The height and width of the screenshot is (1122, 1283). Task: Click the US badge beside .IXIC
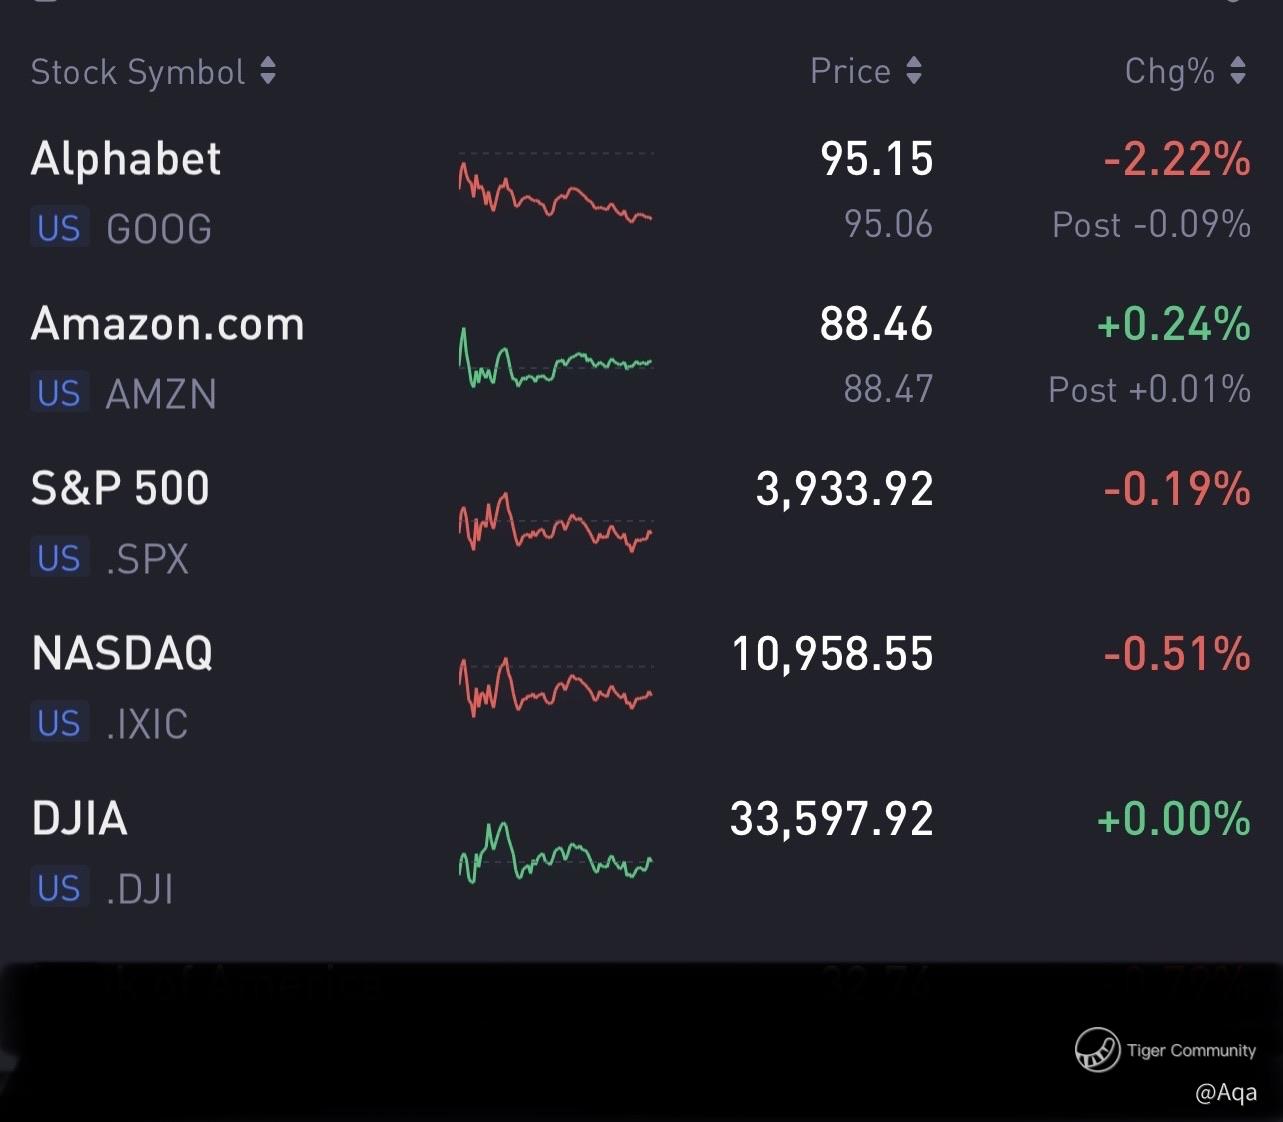click(x=59, y=723)
